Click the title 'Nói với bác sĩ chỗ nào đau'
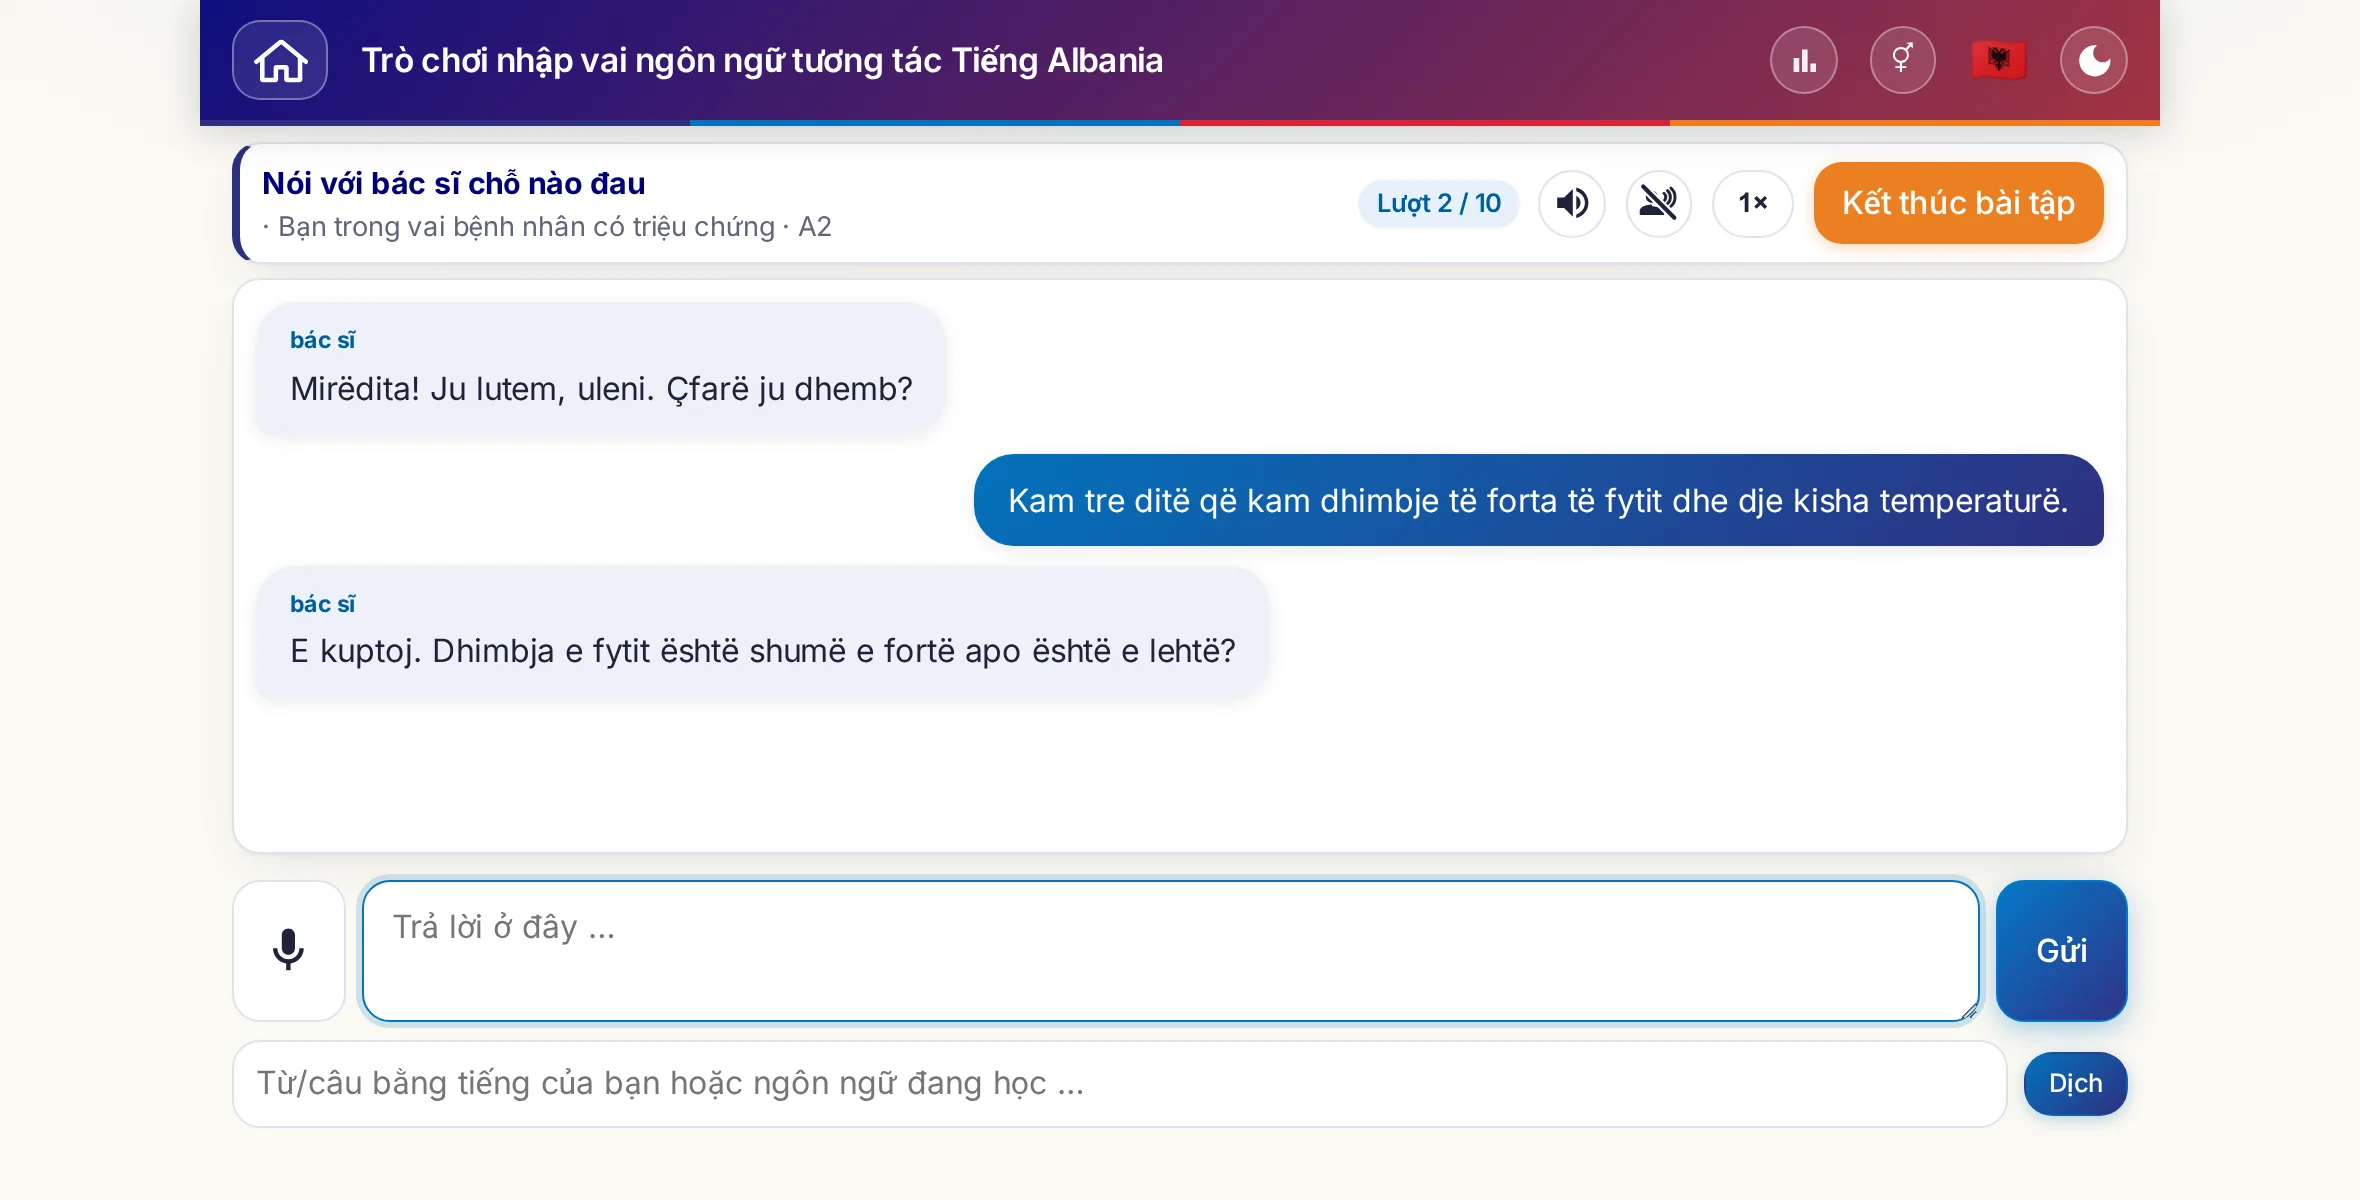The width and height of the screenshot is (2360, 1200). coord(454,183)
